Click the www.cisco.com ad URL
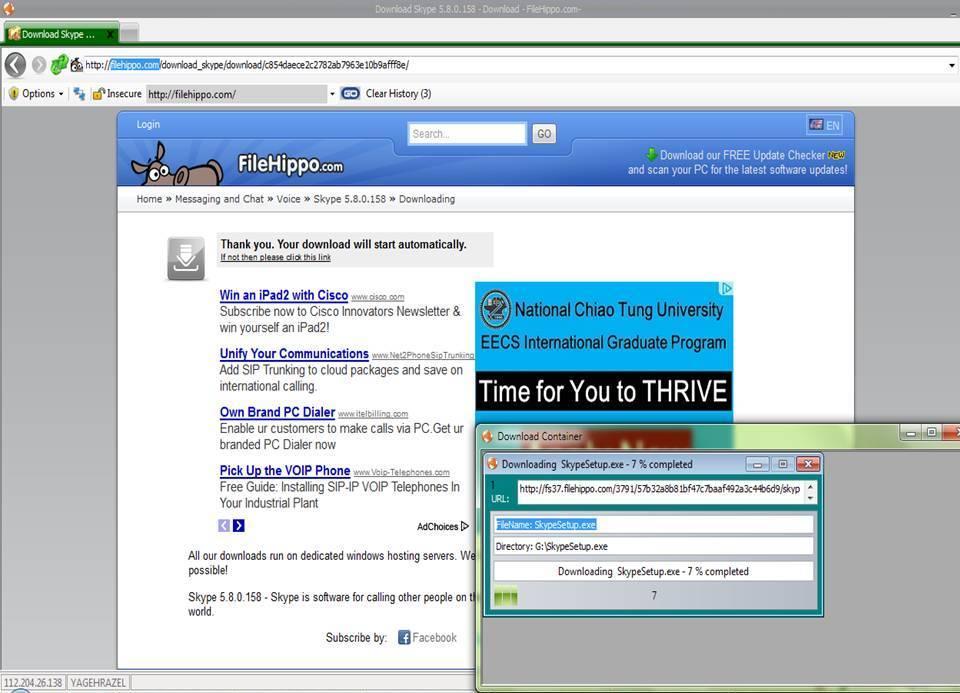 pyautogui.click(x=377, y=297)
